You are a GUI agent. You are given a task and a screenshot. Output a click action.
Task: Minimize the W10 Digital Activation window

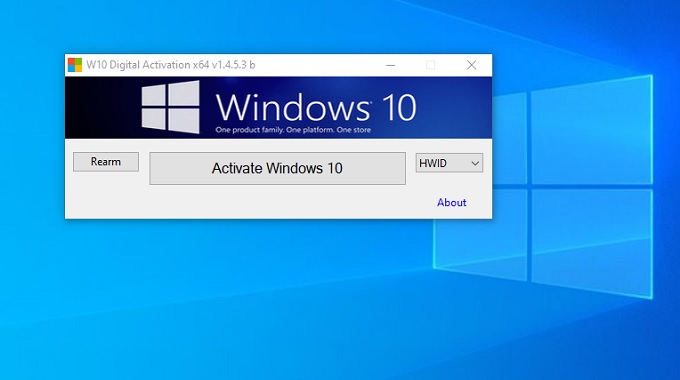391,65
